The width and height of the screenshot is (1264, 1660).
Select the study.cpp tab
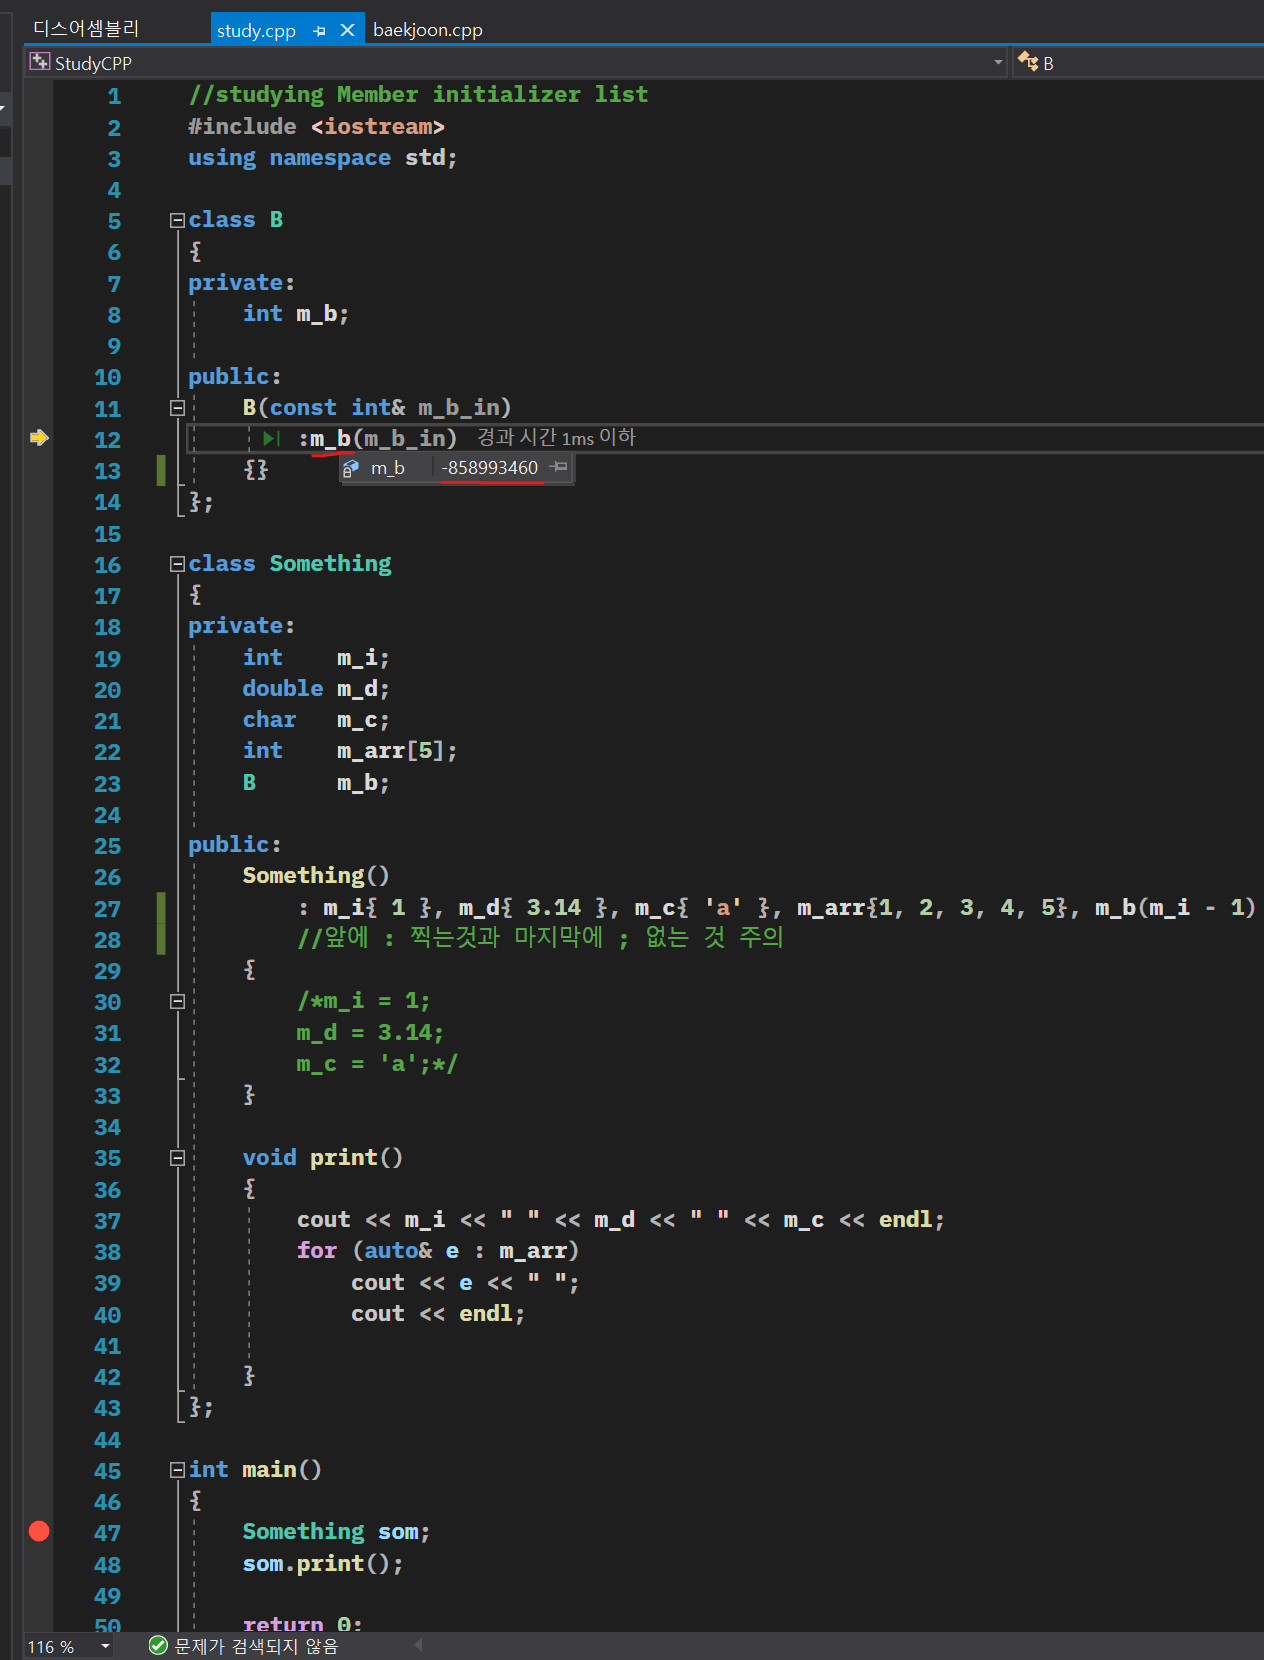coord(256,31)
